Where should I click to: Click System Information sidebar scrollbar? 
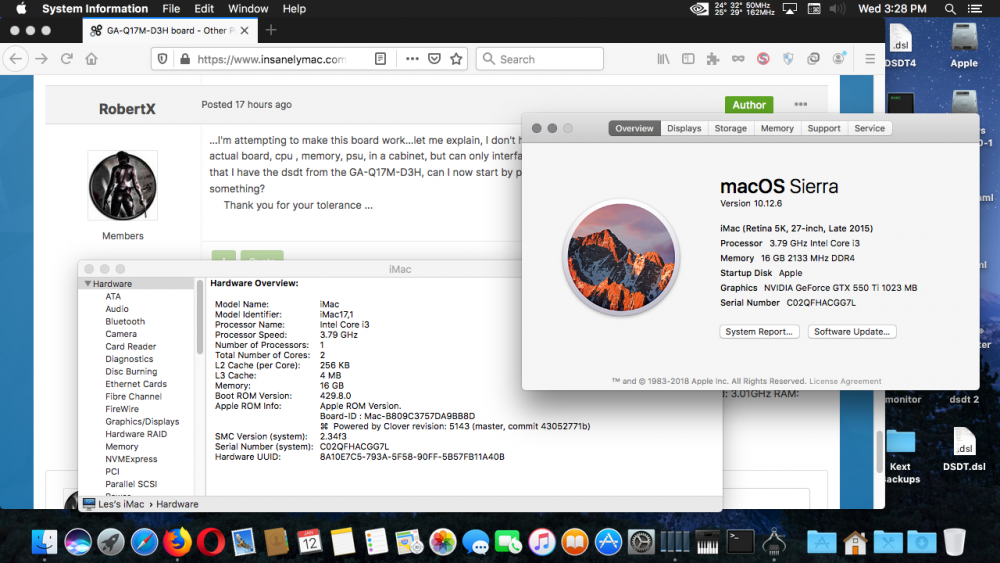(x=200, y=317)
